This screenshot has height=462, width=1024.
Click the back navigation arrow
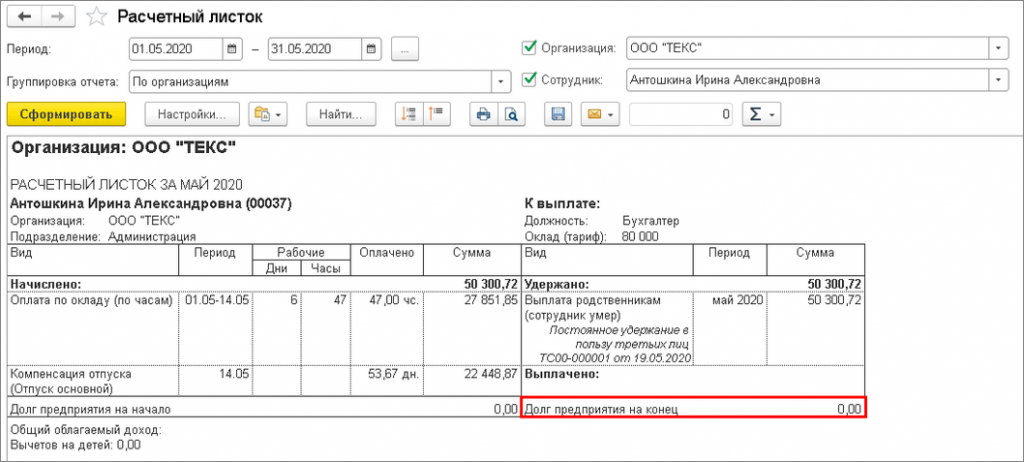pos(24,17)
